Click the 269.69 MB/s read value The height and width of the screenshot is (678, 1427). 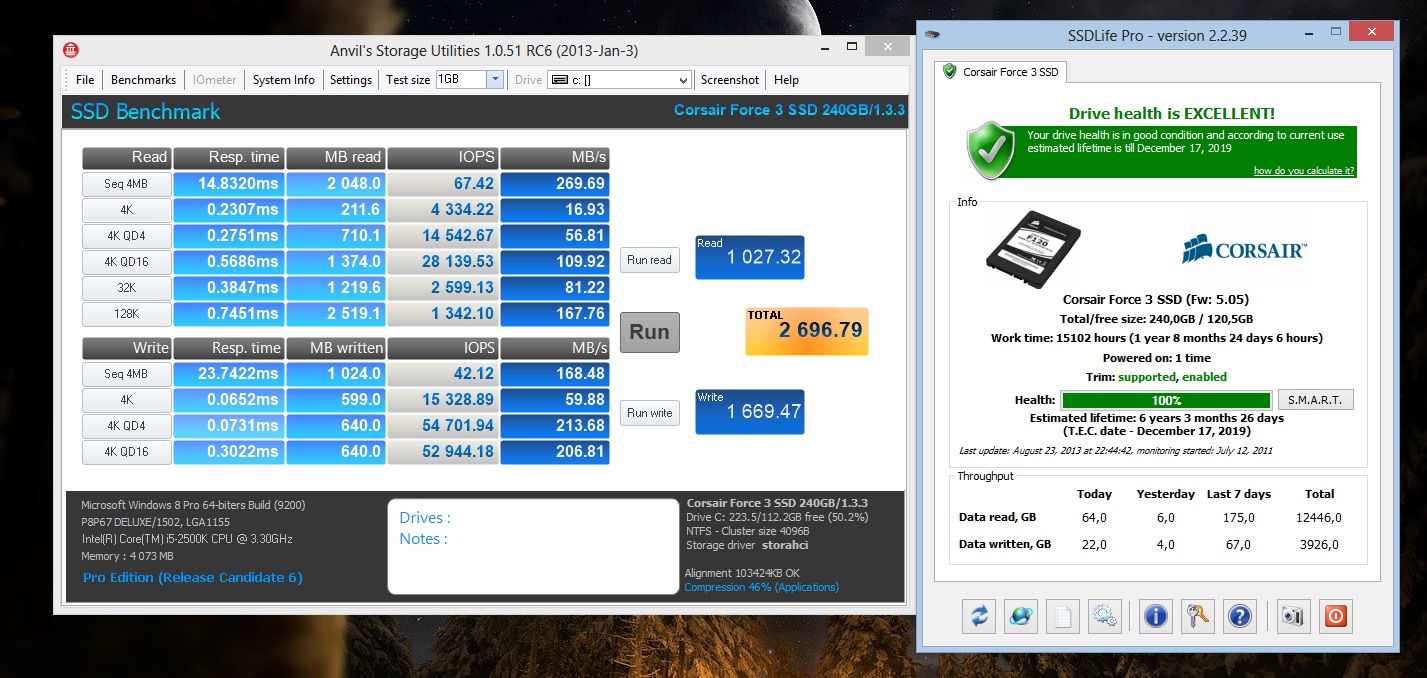[x=554, y=184]
